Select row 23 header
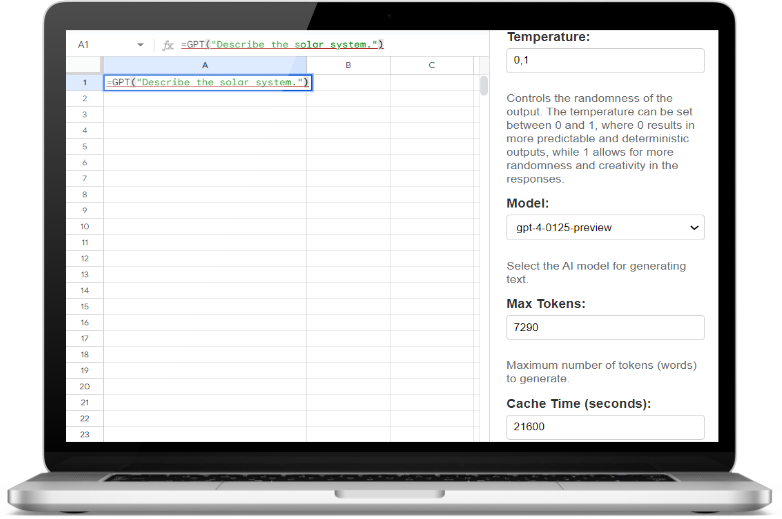 pyautogui.click(x=85, y=434)
